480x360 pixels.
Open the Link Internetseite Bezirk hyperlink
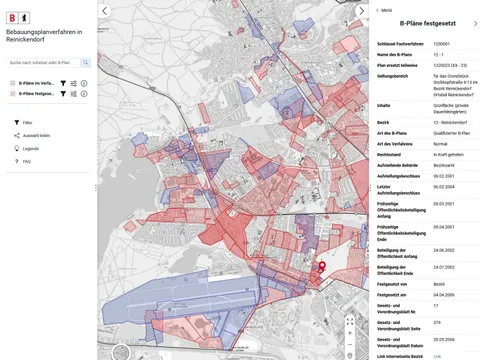(x=437, y=356)
